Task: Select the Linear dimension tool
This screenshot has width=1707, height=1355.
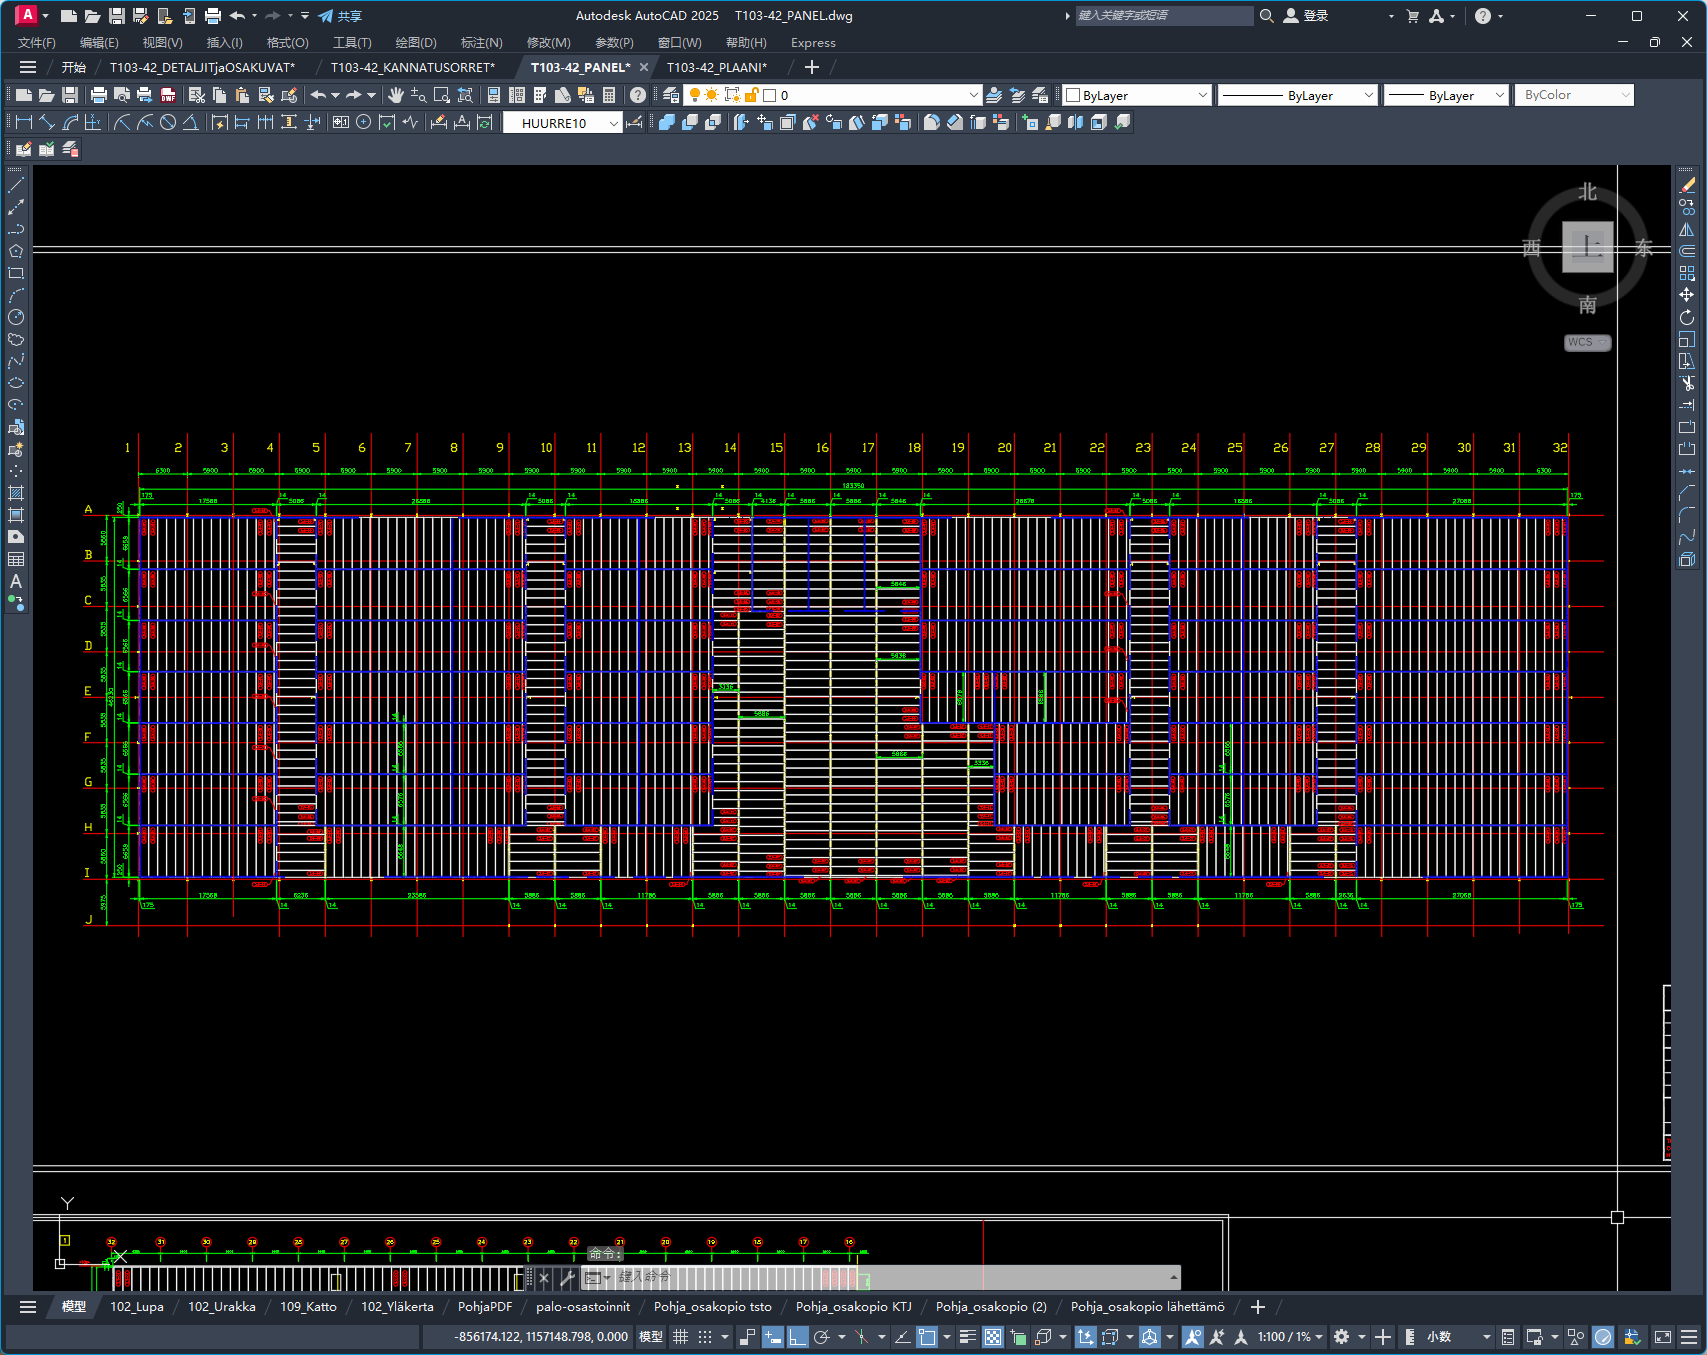Action: coord(24,122)
